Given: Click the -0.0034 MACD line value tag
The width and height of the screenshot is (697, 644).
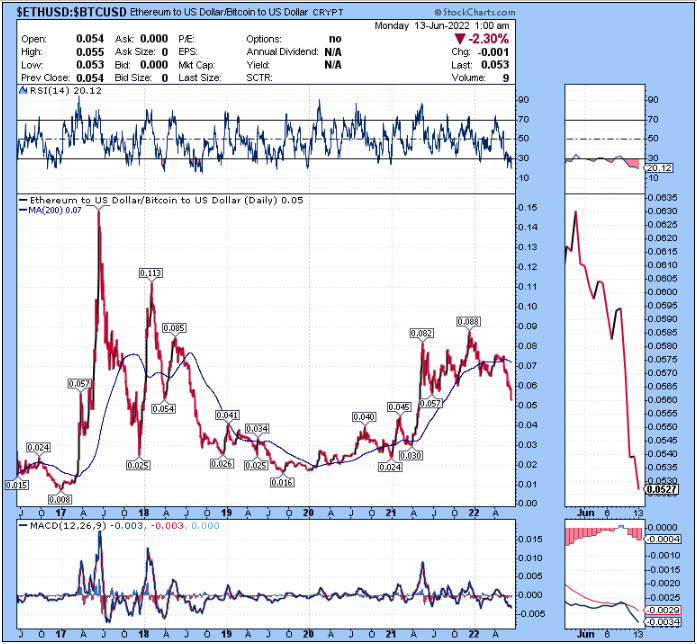Looking at the screenshot, I should pyautogui.click(x=663, y=622).
